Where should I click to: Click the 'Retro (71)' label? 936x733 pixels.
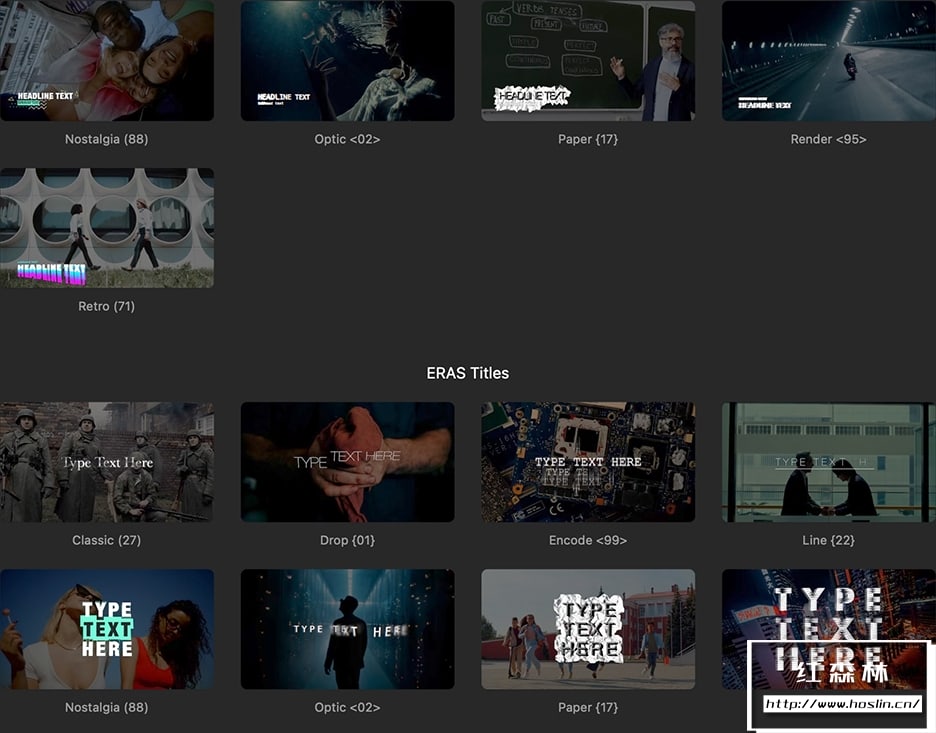(107, 306)
